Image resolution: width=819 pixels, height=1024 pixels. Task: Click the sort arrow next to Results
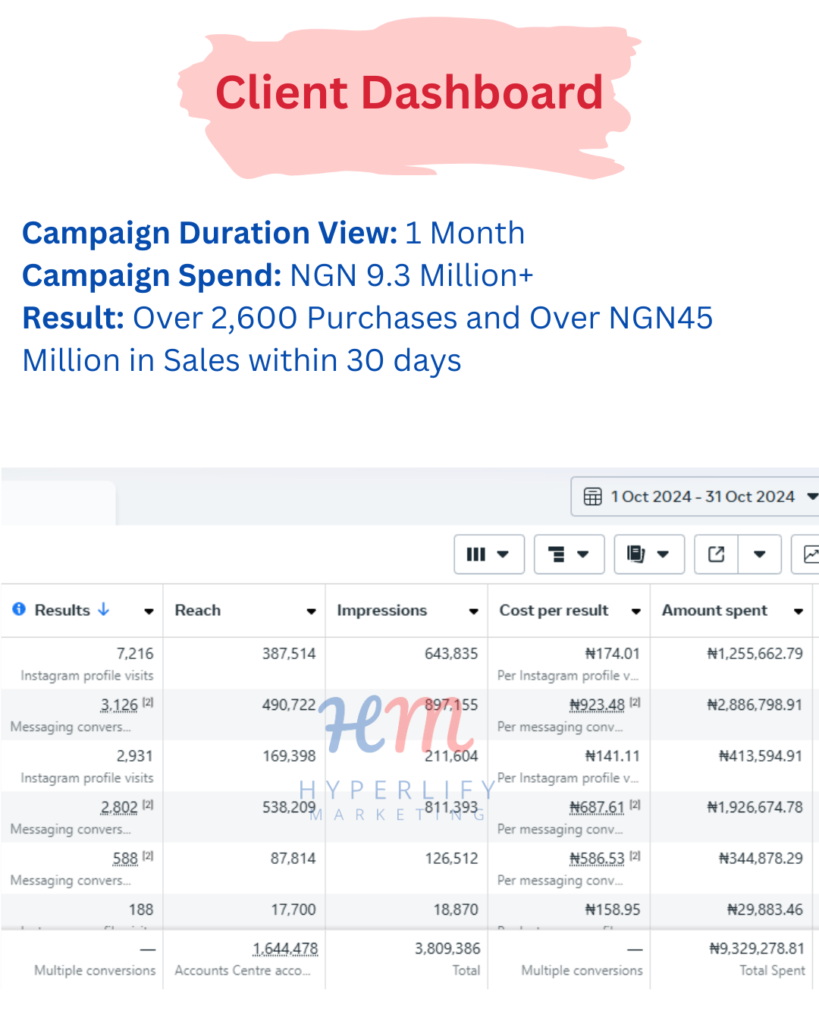pyautogui.click(x=103, y=609)
